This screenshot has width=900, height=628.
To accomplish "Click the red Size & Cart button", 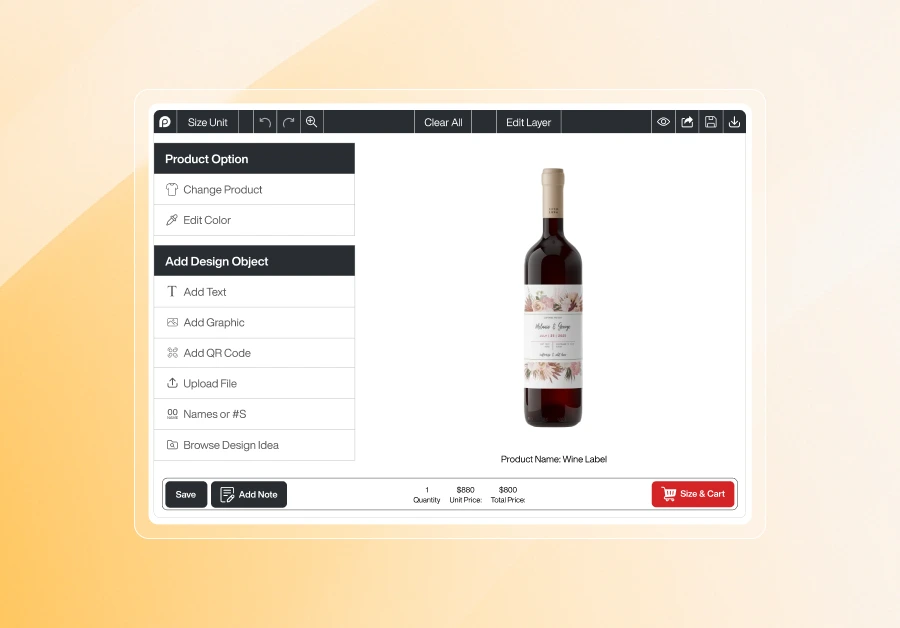I will click(x=693, y=494).
